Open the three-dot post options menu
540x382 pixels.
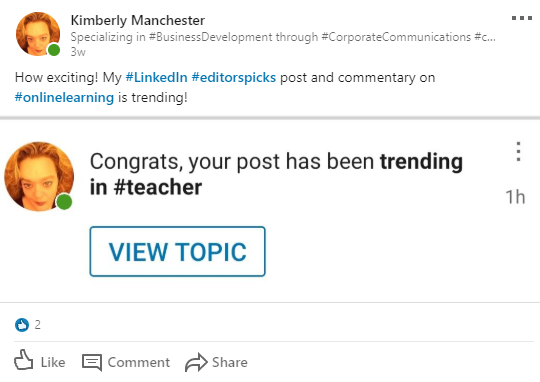522,18
